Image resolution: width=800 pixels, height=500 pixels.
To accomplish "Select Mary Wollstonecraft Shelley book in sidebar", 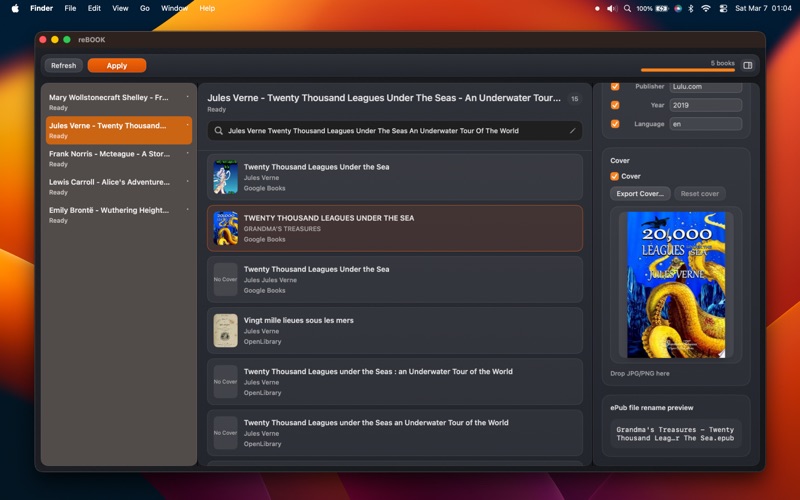I will pos(118,102).
